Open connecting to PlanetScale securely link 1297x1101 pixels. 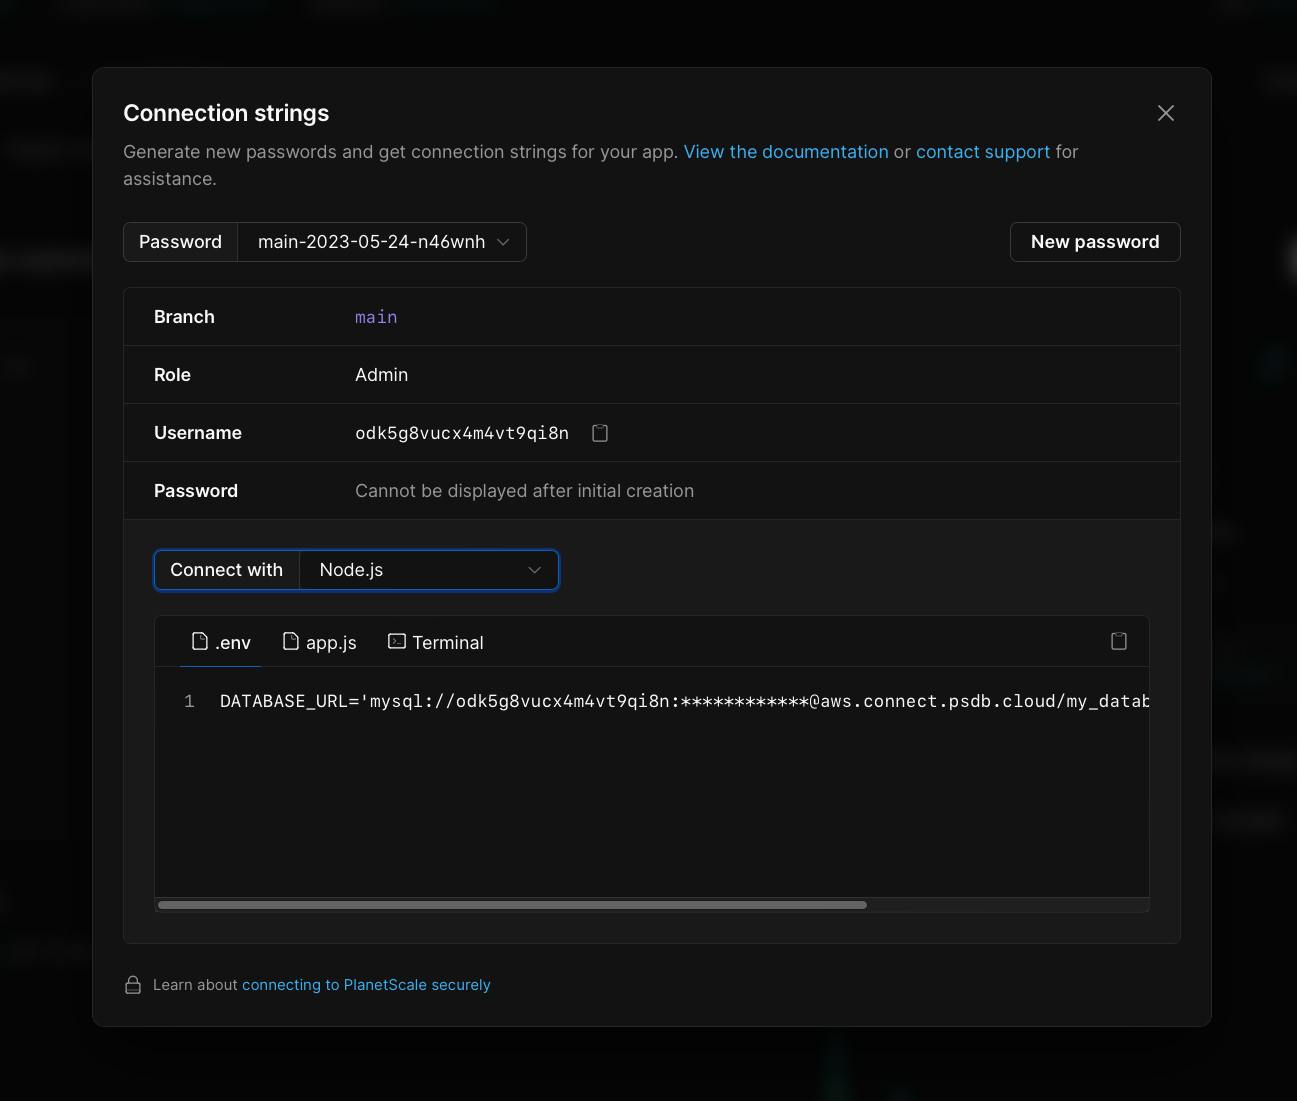(x=366, y=985)
